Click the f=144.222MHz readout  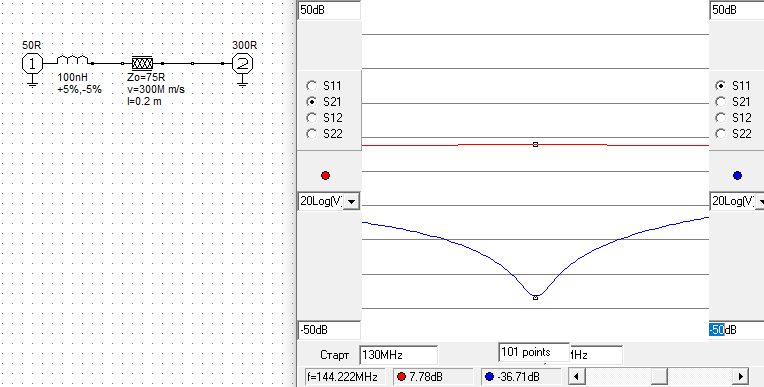coord(345,377)
